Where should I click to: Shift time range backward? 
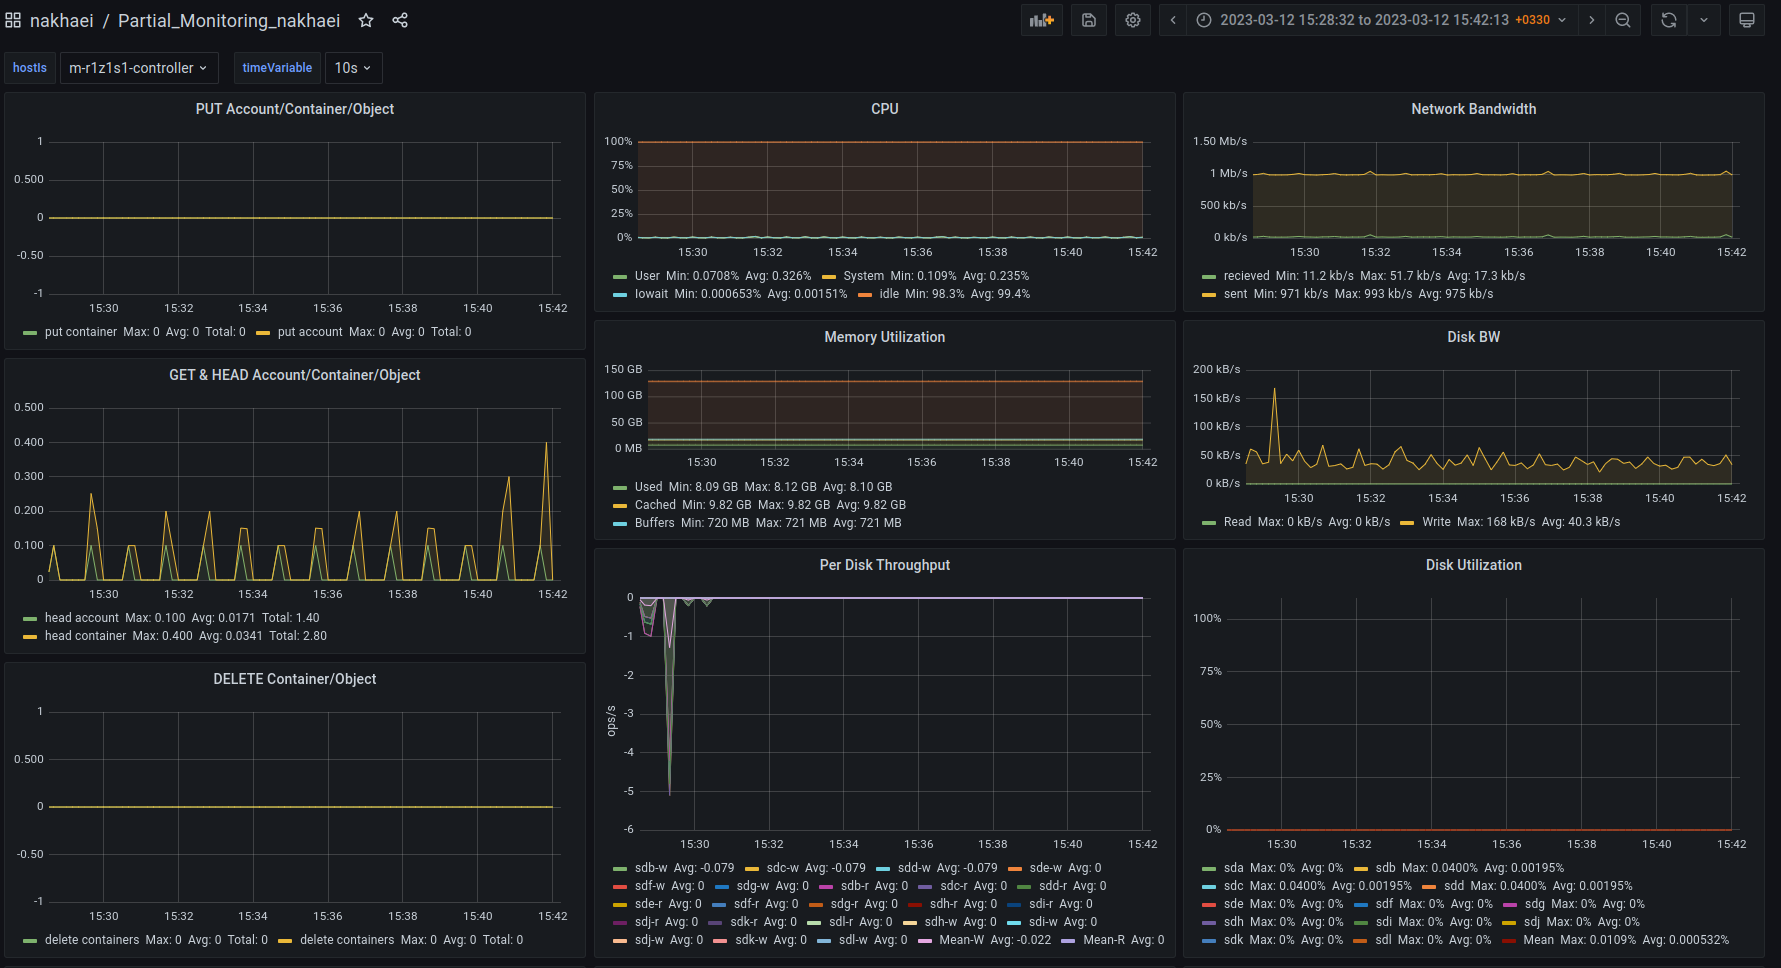pyautogui.click(x=1173, y=20)
